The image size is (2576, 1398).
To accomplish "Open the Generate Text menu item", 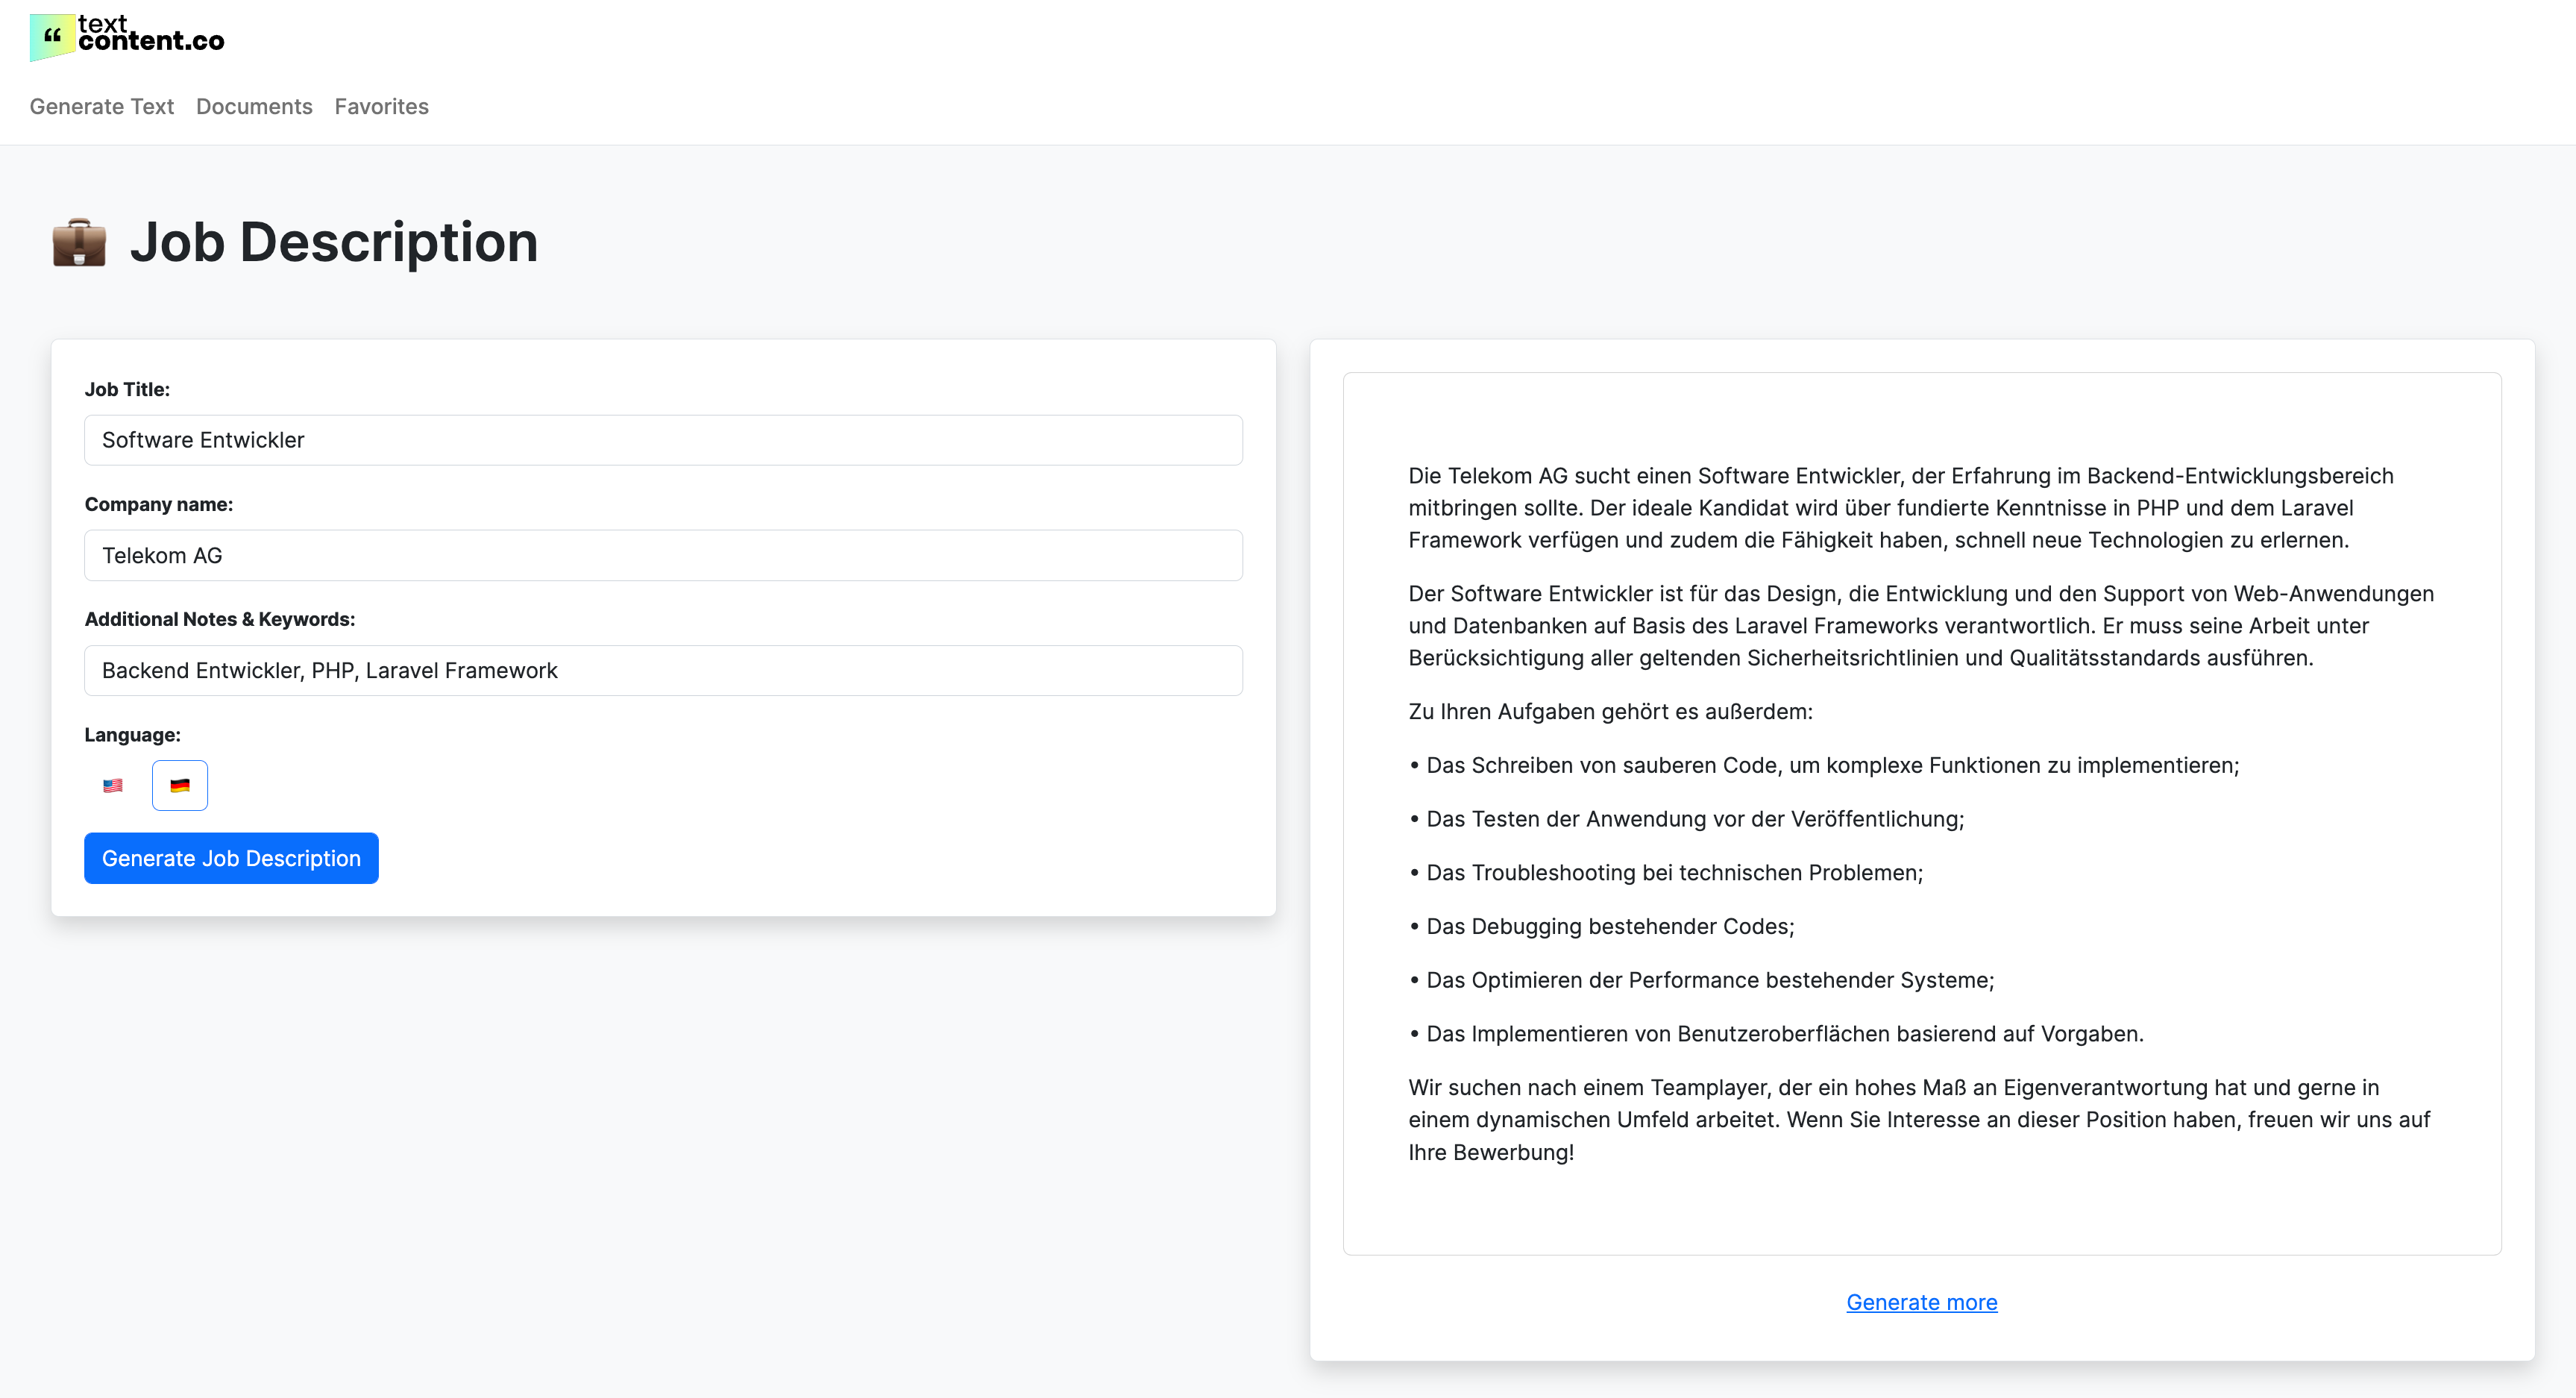I will click(101, 106).
